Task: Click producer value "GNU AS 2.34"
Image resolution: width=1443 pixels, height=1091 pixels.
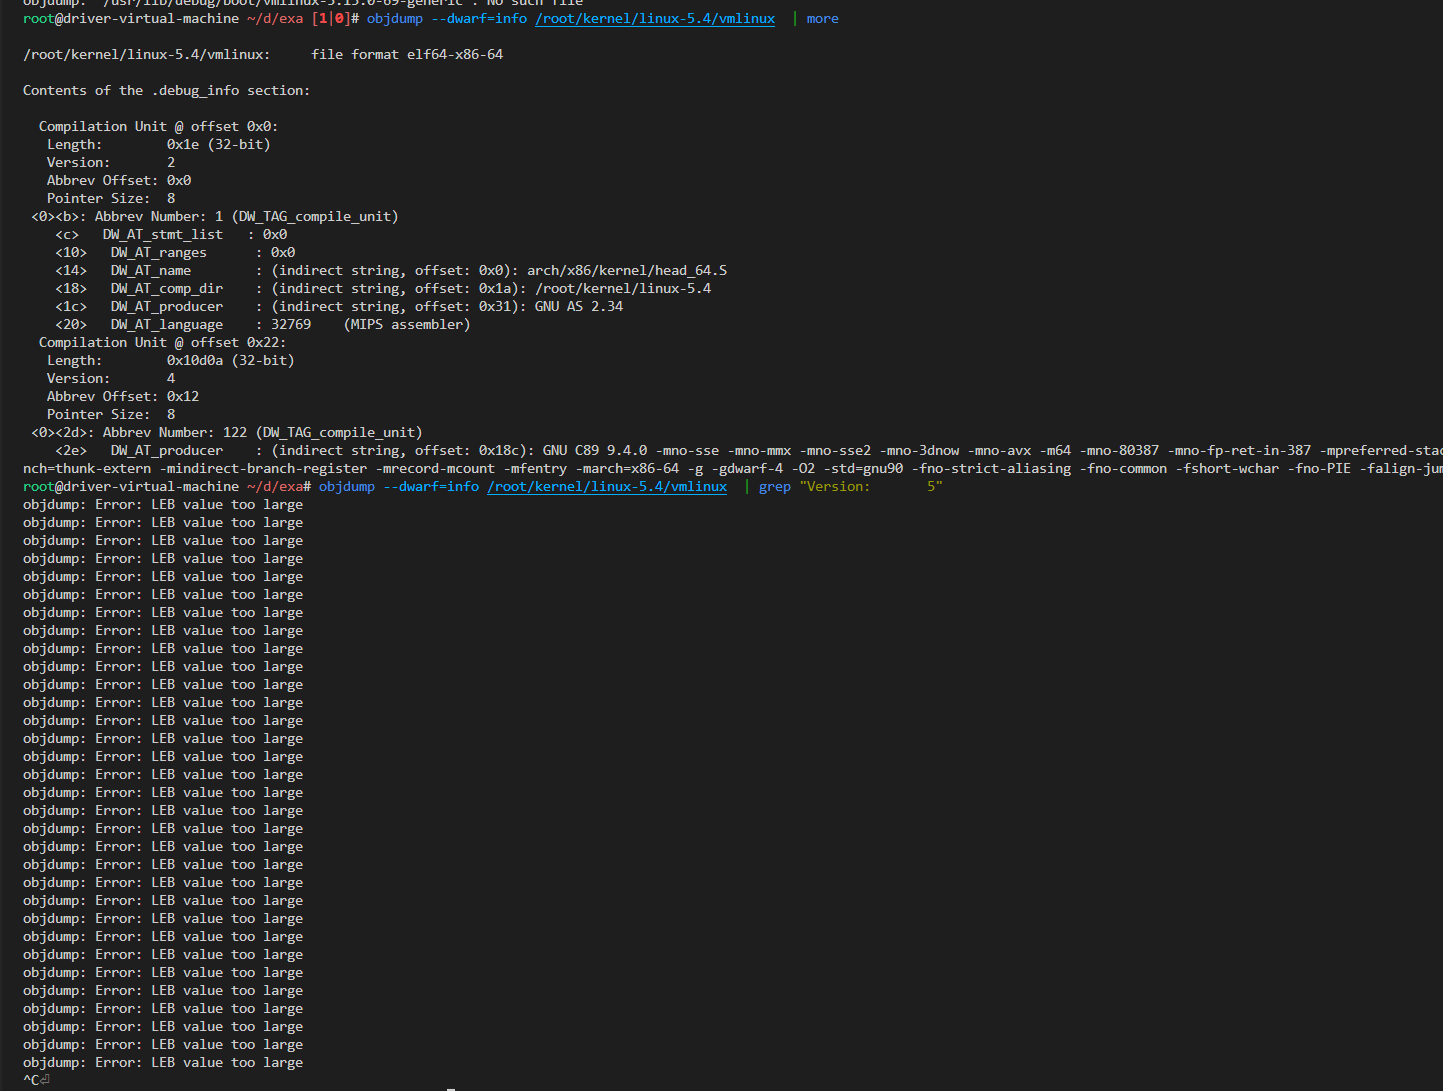Action: pos(579,306)
